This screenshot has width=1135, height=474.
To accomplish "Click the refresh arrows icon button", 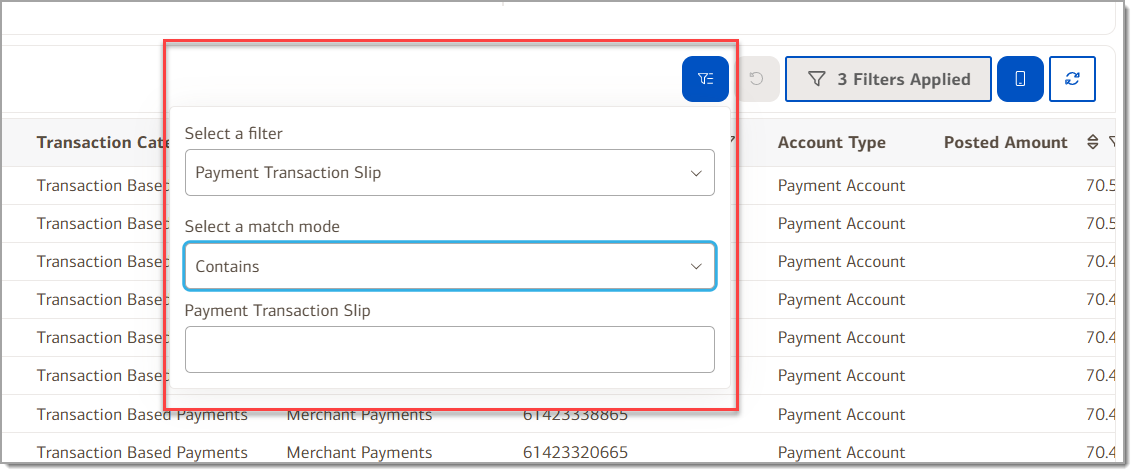I will [x=1072, y=79].
